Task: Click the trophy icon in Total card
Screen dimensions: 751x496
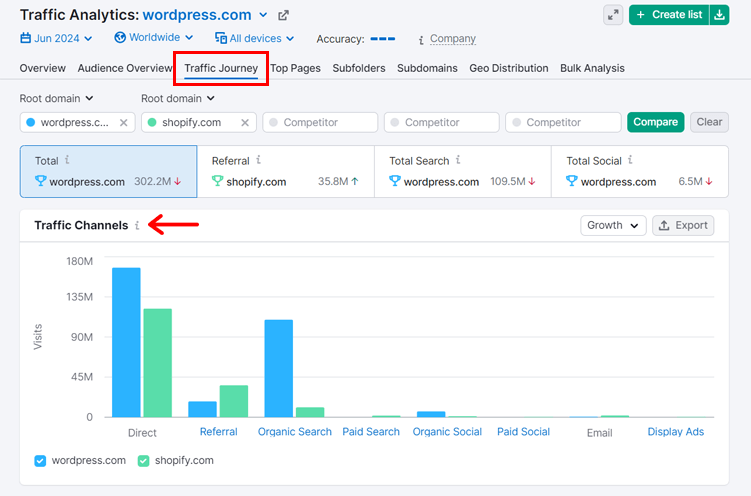Action: (x=41, y=181)
